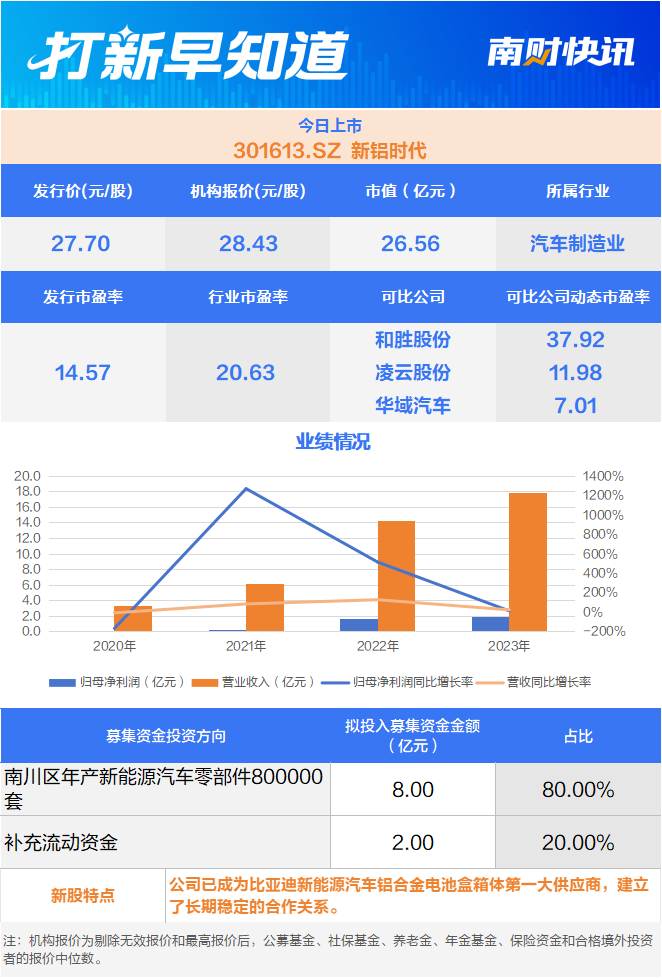Select the 南川区年产新能源汽车零部件800000套 row
The height and width of the screenshot is (978, 662).
(165, 789)
